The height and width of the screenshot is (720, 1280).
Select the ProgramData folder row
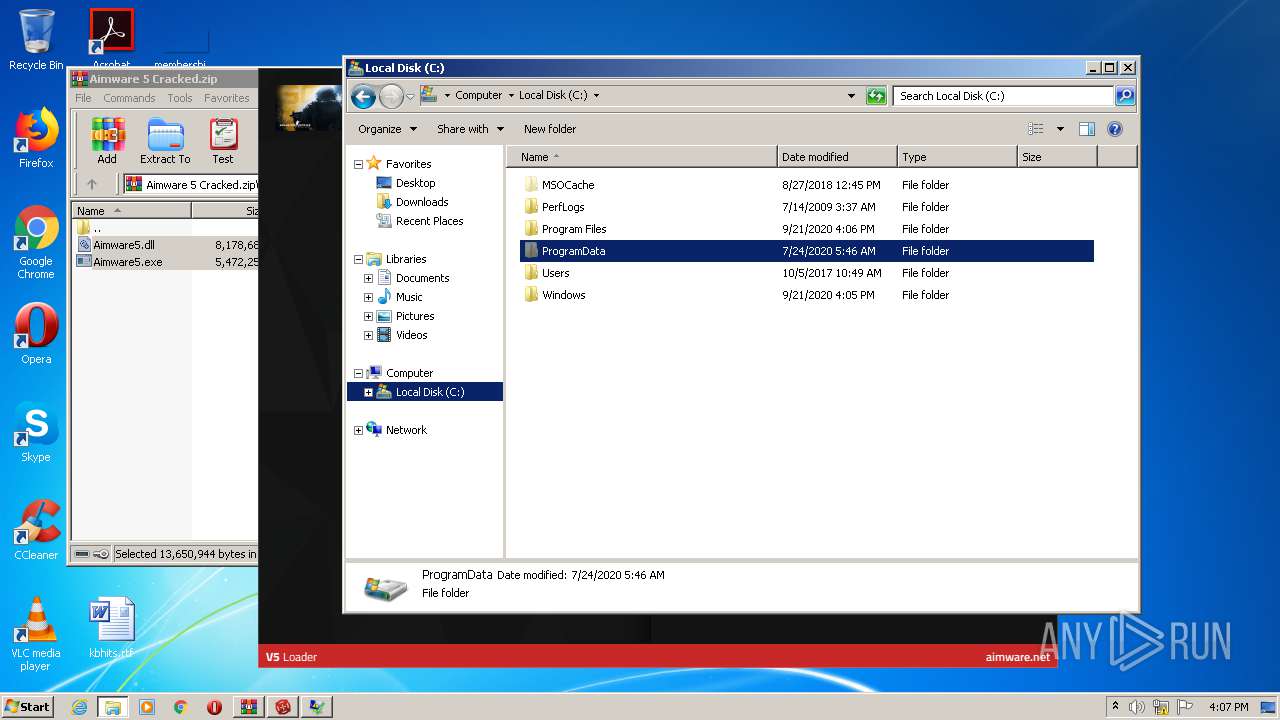(807, 251)
